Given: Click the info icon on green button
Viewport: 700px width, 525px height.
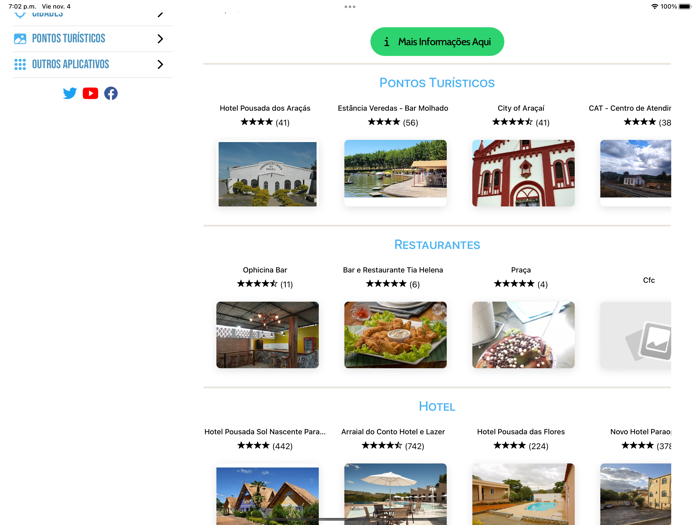Looking at the screenshot, I should pyautogui.click(x=387, y=42).
